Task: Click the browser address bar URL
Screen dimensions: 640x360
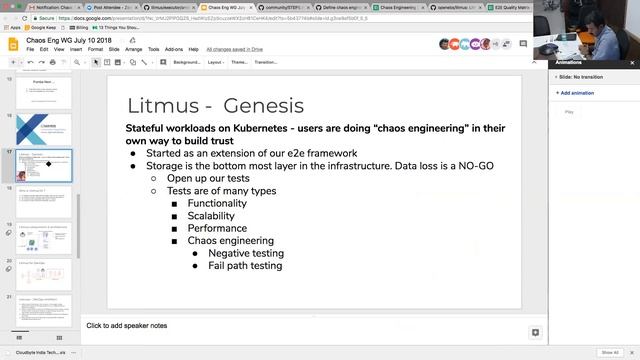Action: (x=213, y=18)
